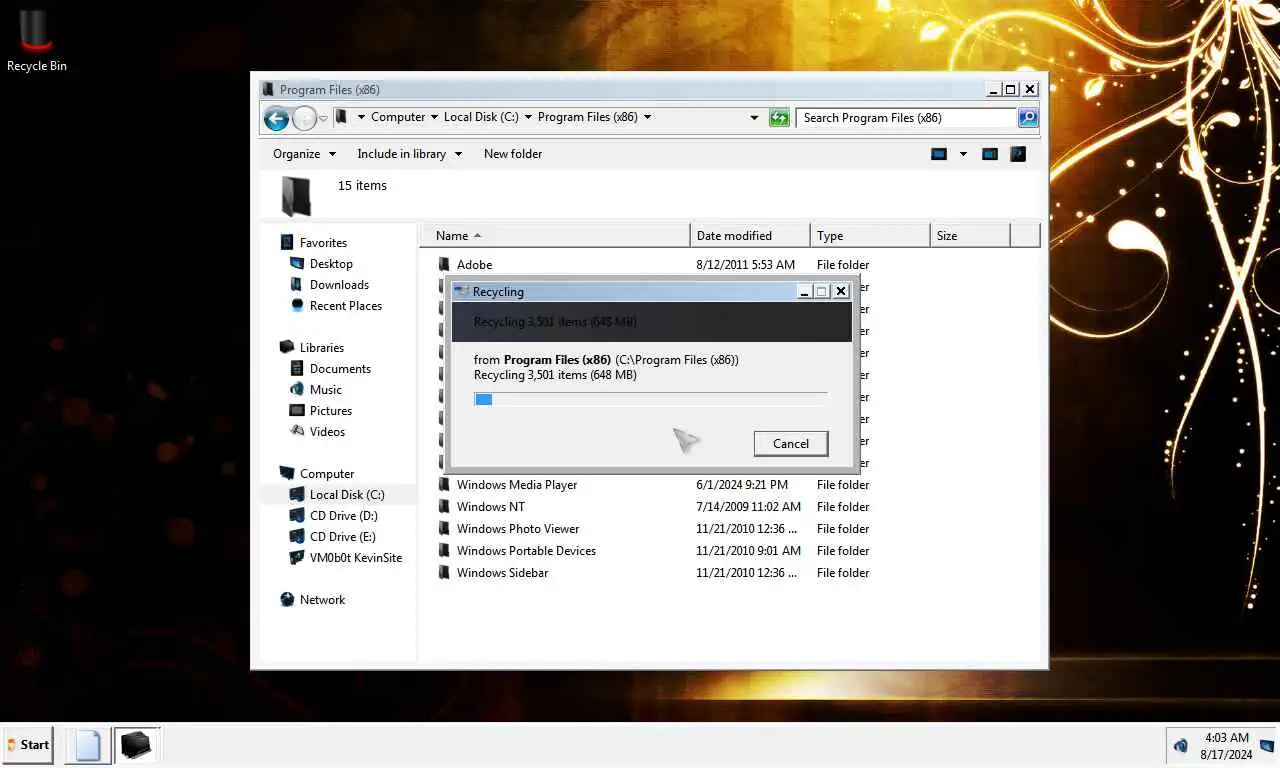Click the Search Program Files (x86) field
The width and height of the screenshot is (1280, 768).
tap(908, 118)
